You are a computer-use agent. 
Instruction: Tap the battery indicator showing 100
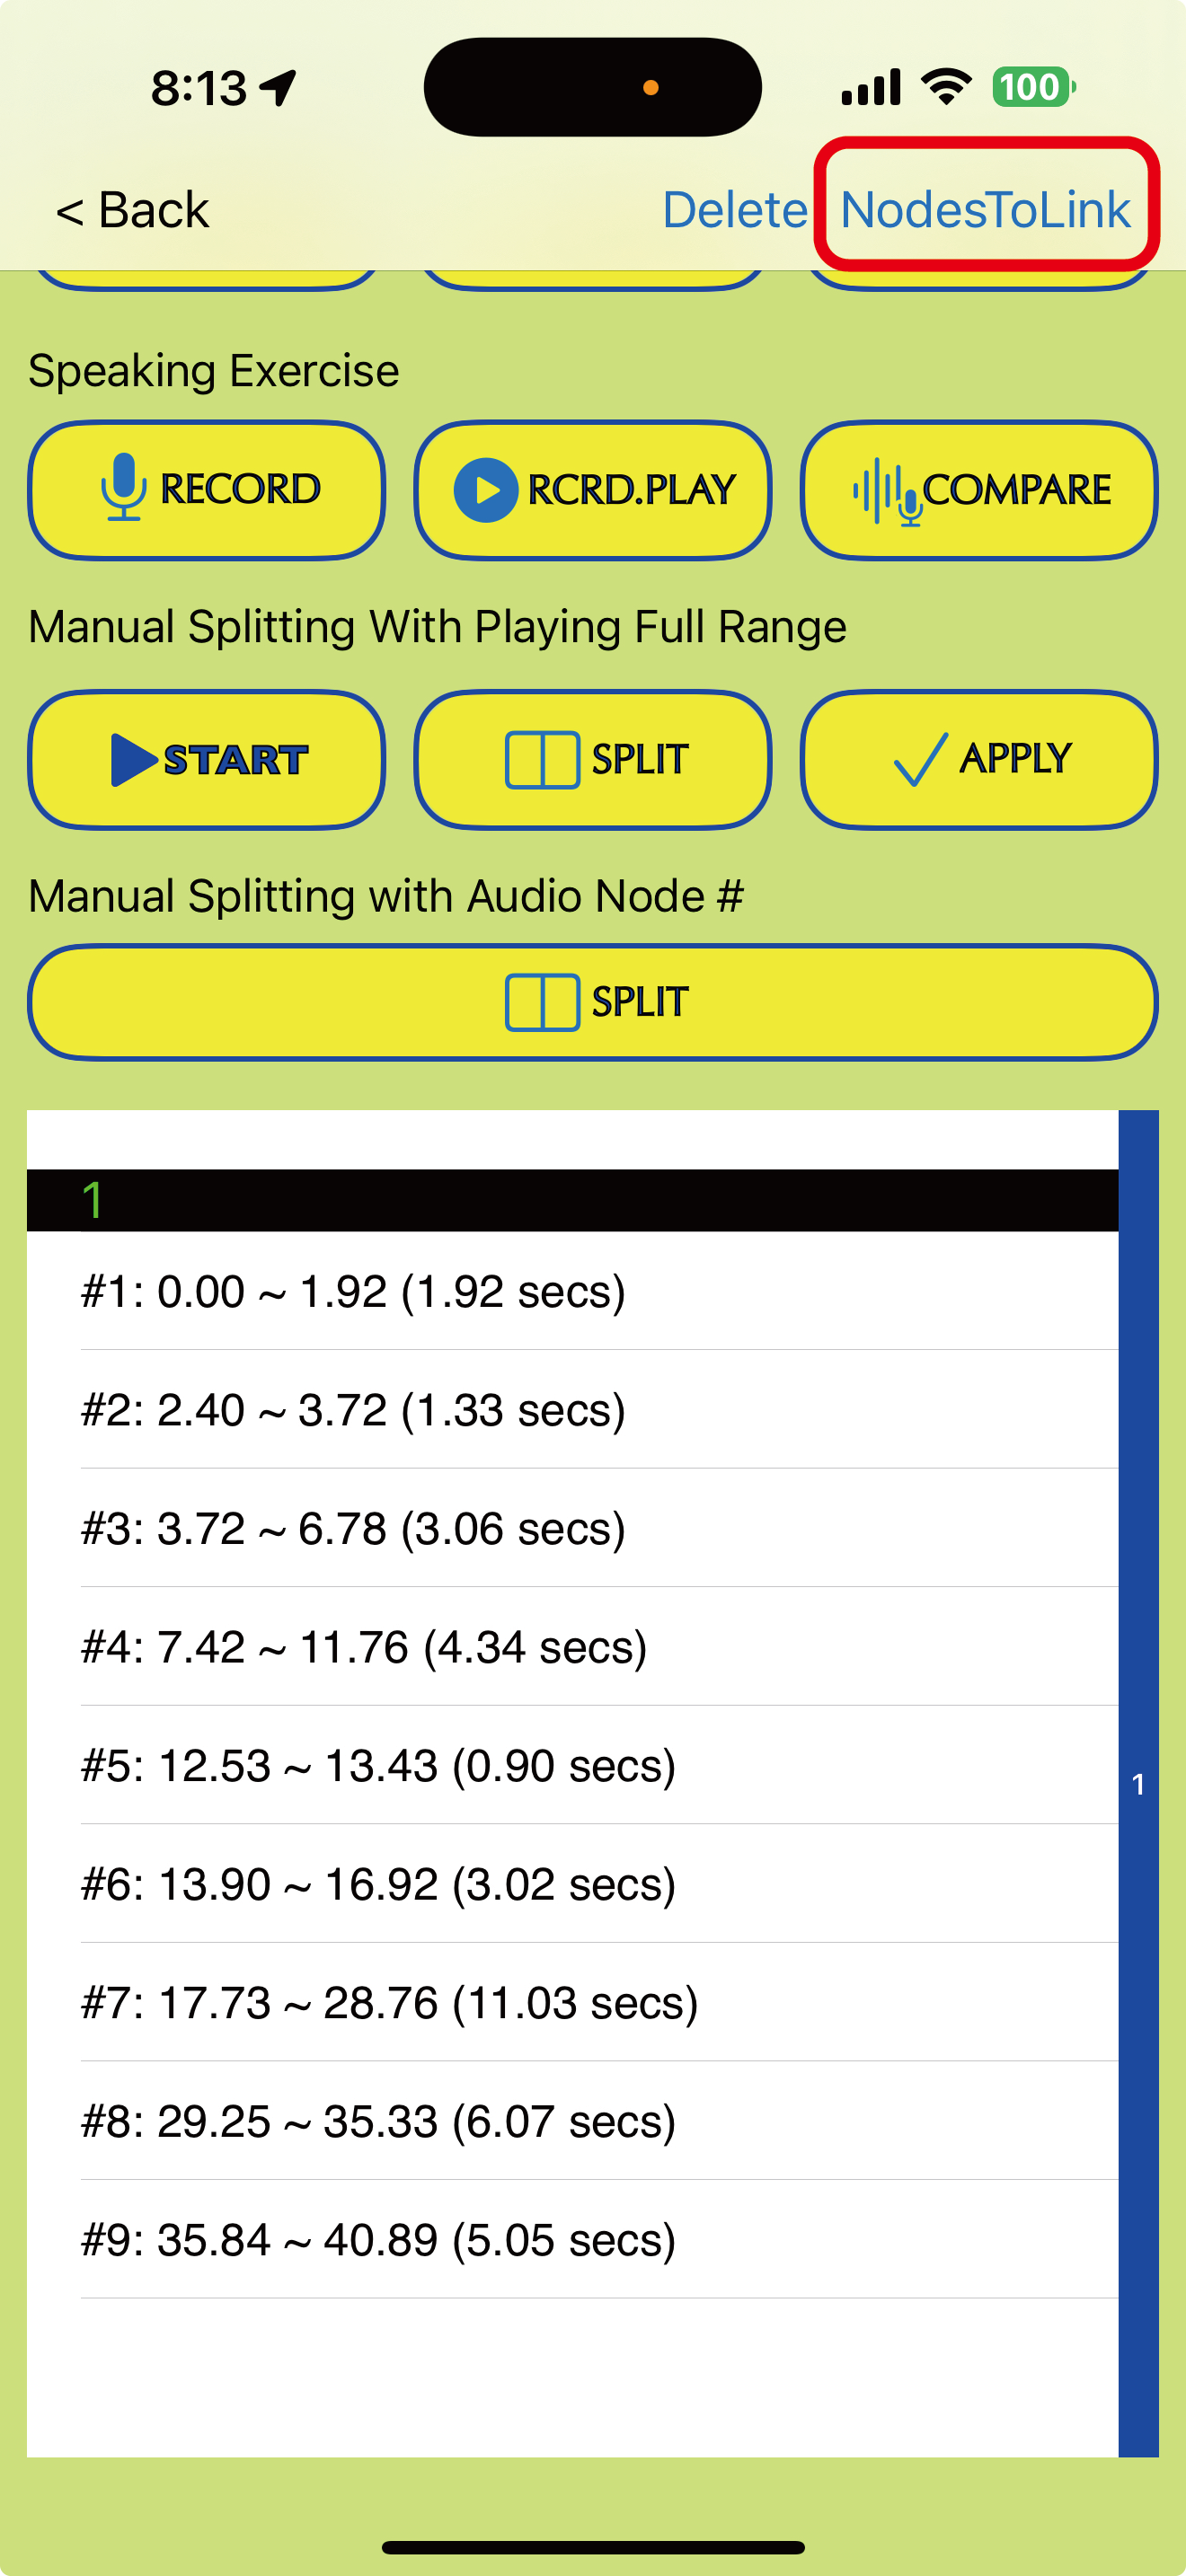tap(1032, 87)
